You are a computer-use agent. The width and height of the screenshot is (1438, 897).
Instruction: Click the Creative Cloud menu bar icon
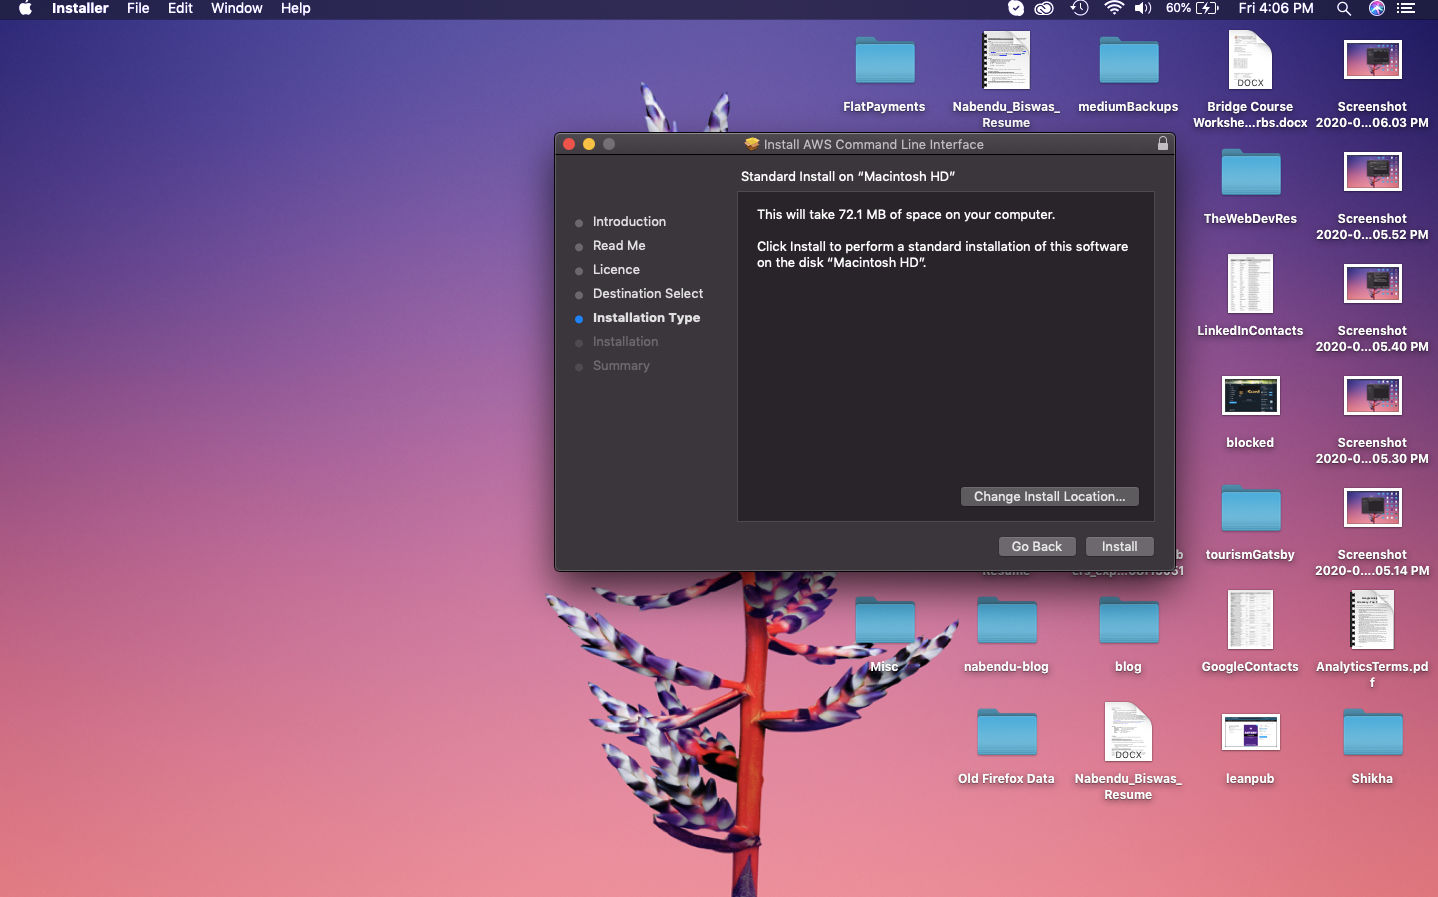1044,8
